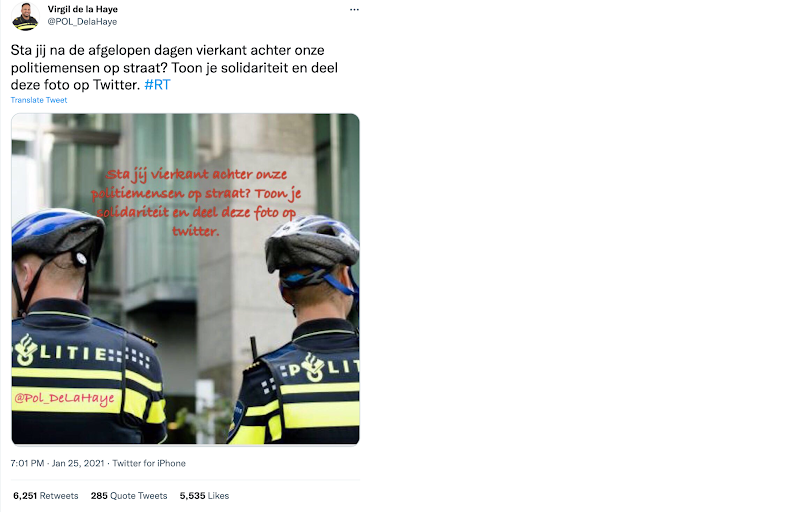Click the red overlay text in the photo

(196, 202)
